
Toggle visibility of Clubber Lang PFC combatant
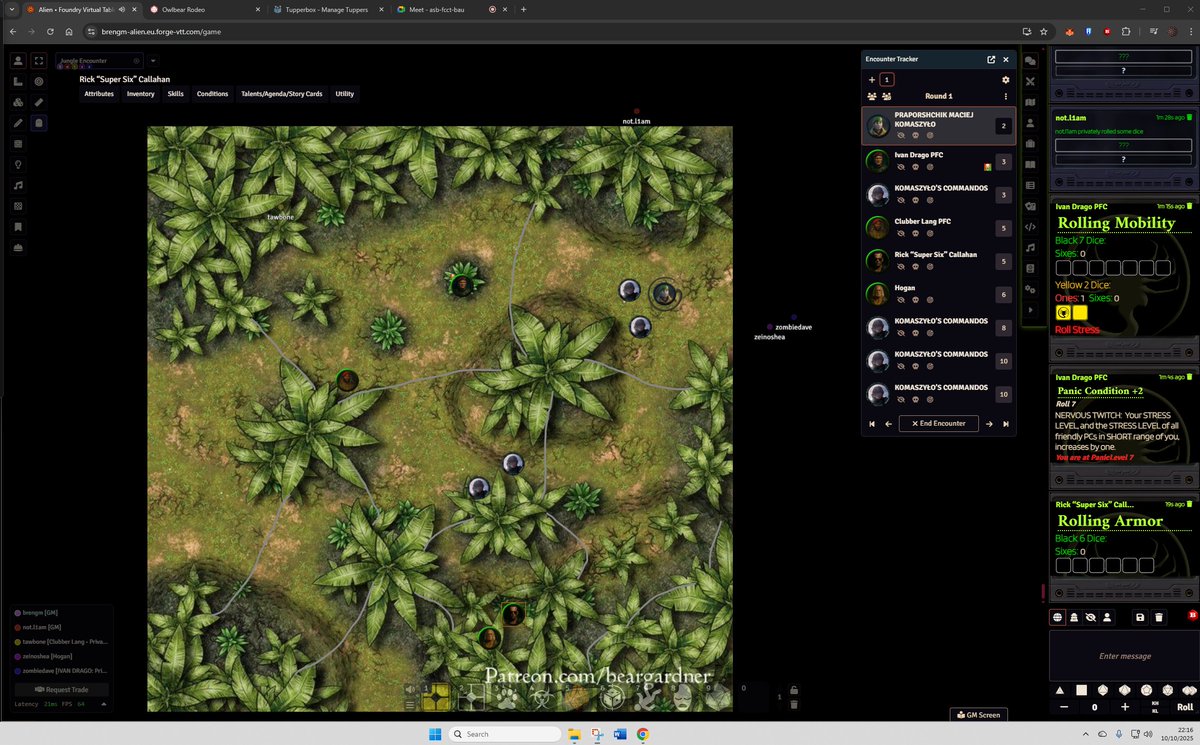tap(900, 235)
